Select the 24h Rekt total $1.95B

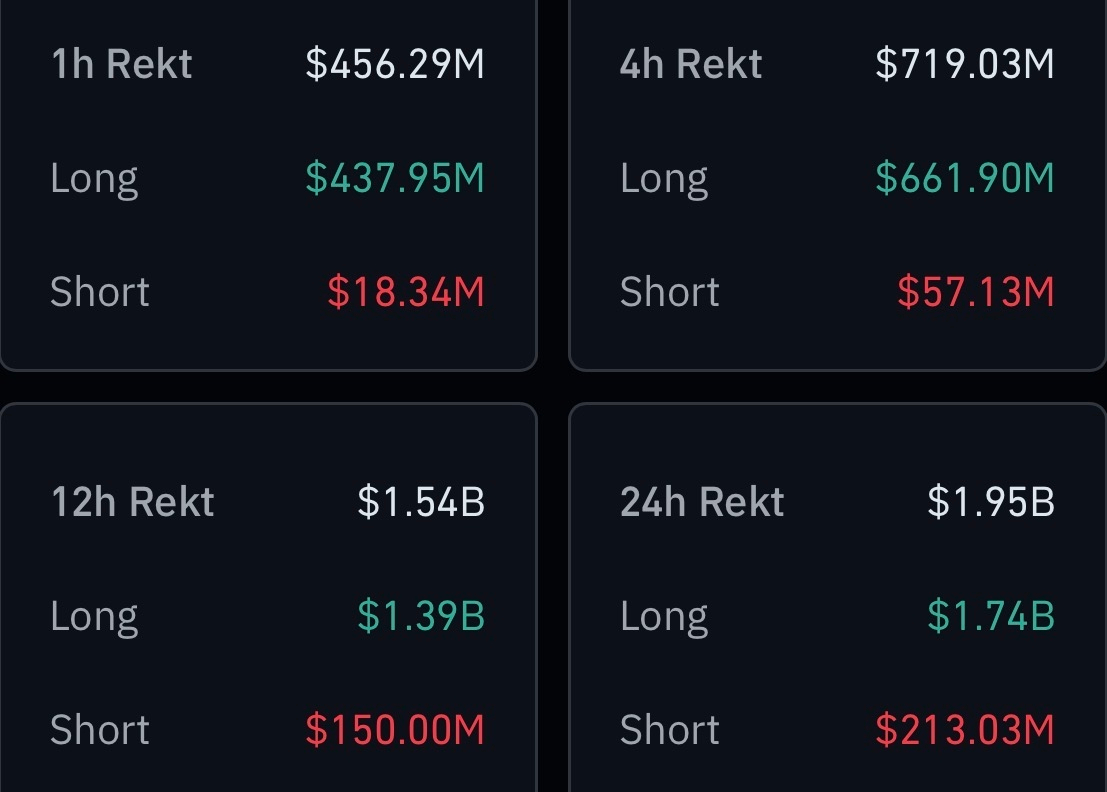point(991,502)
